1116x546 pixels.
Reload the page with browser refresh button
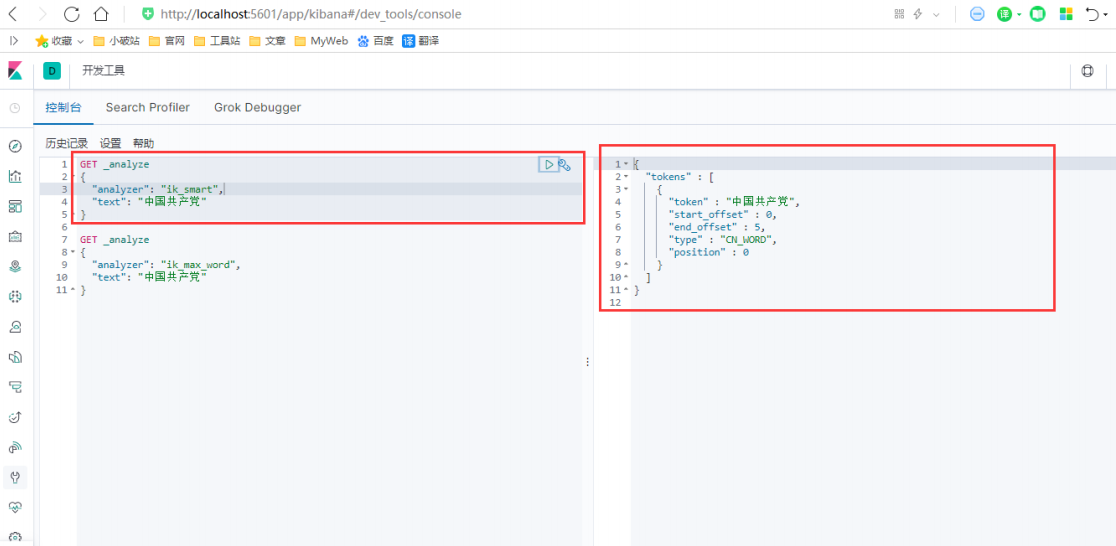pos(71,14)
